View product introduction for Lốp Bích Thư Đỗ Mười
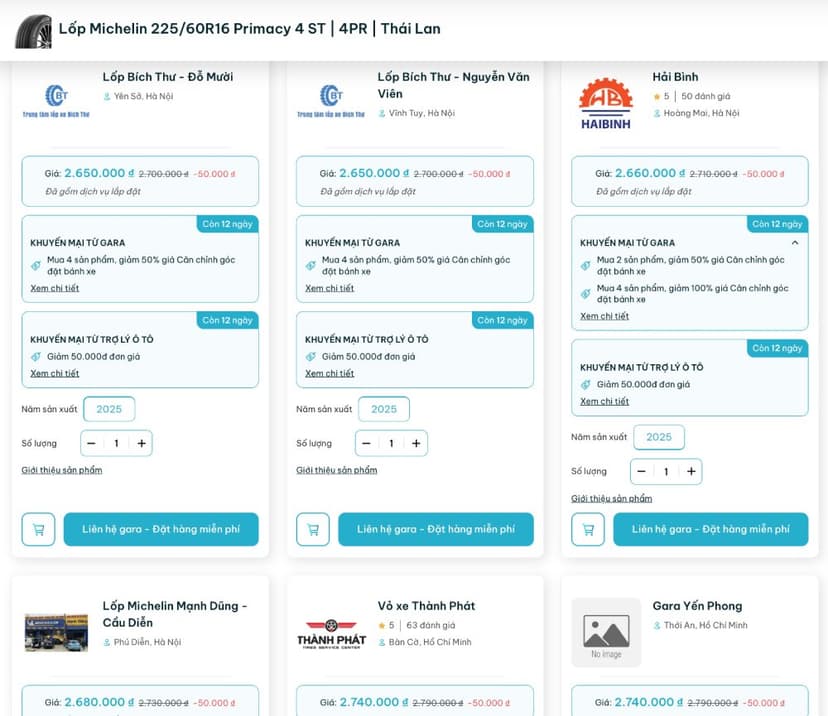 pyautogui.click(x=62, y=470)
